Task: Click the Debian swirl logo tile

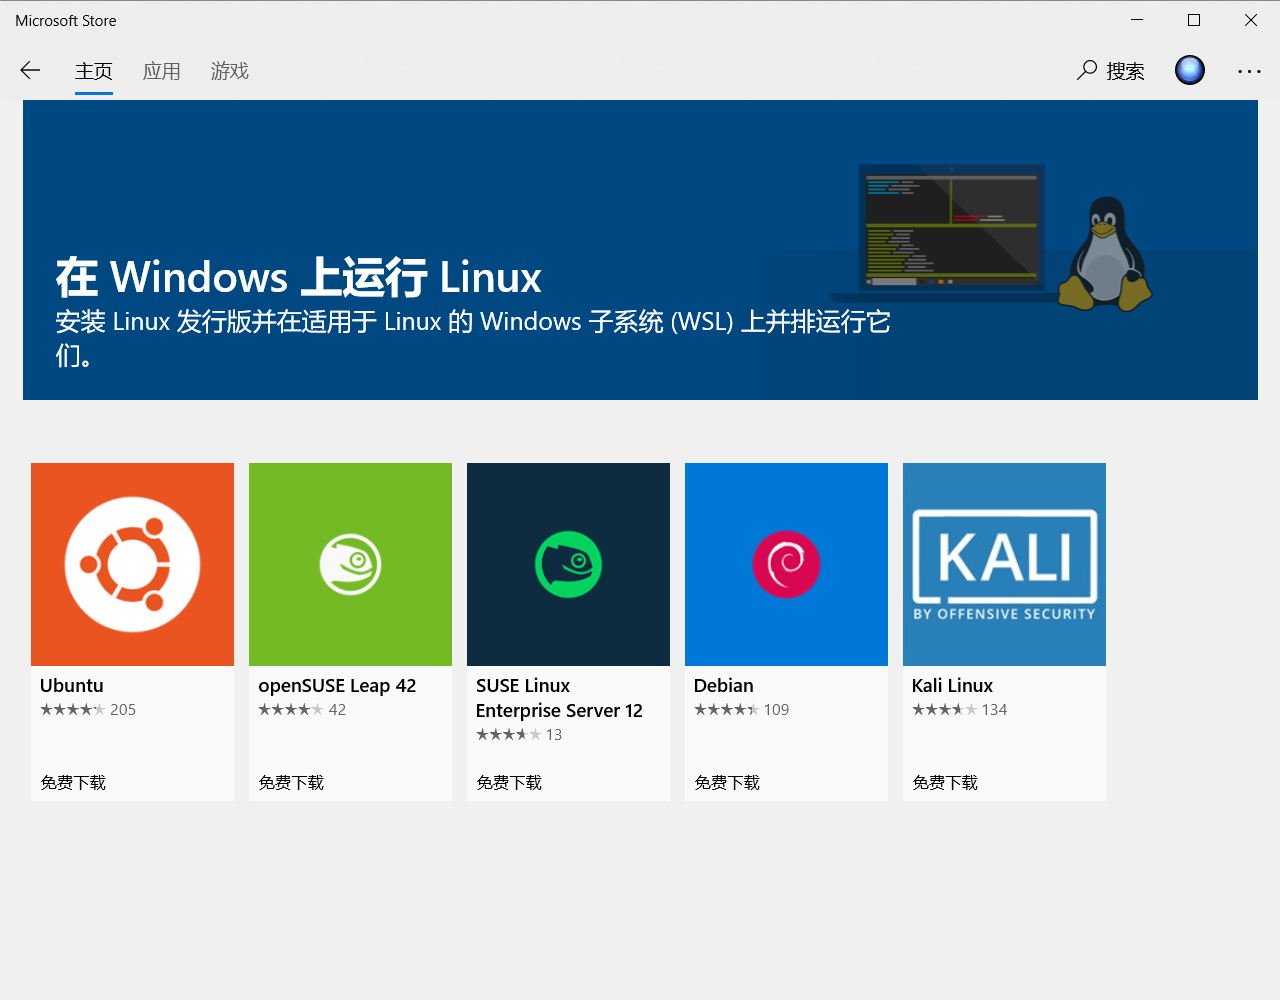Action: point(786,564)
